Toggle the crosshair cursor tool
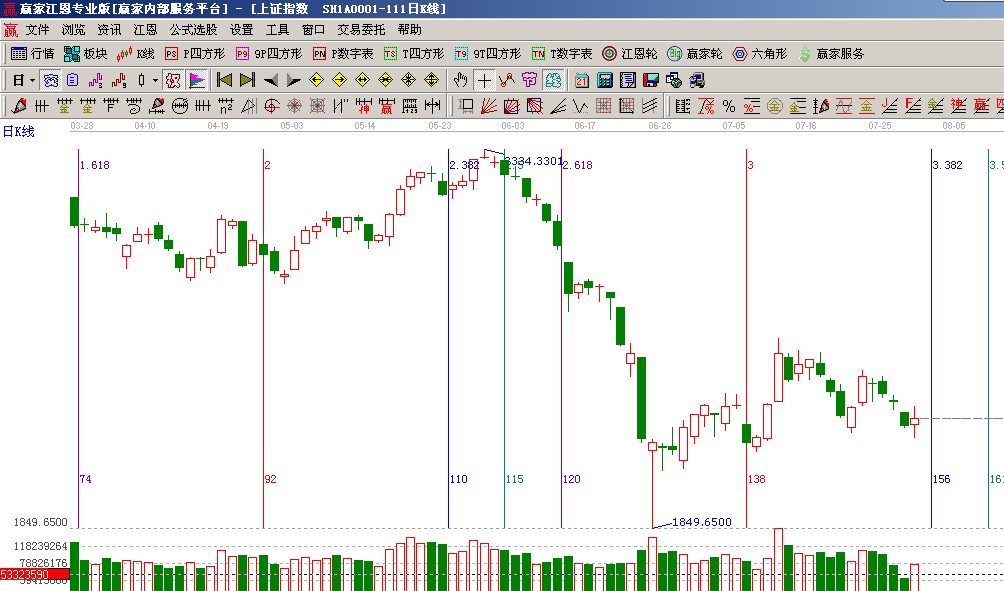Screen dimensions: 1004x591 tap(484, 80)
